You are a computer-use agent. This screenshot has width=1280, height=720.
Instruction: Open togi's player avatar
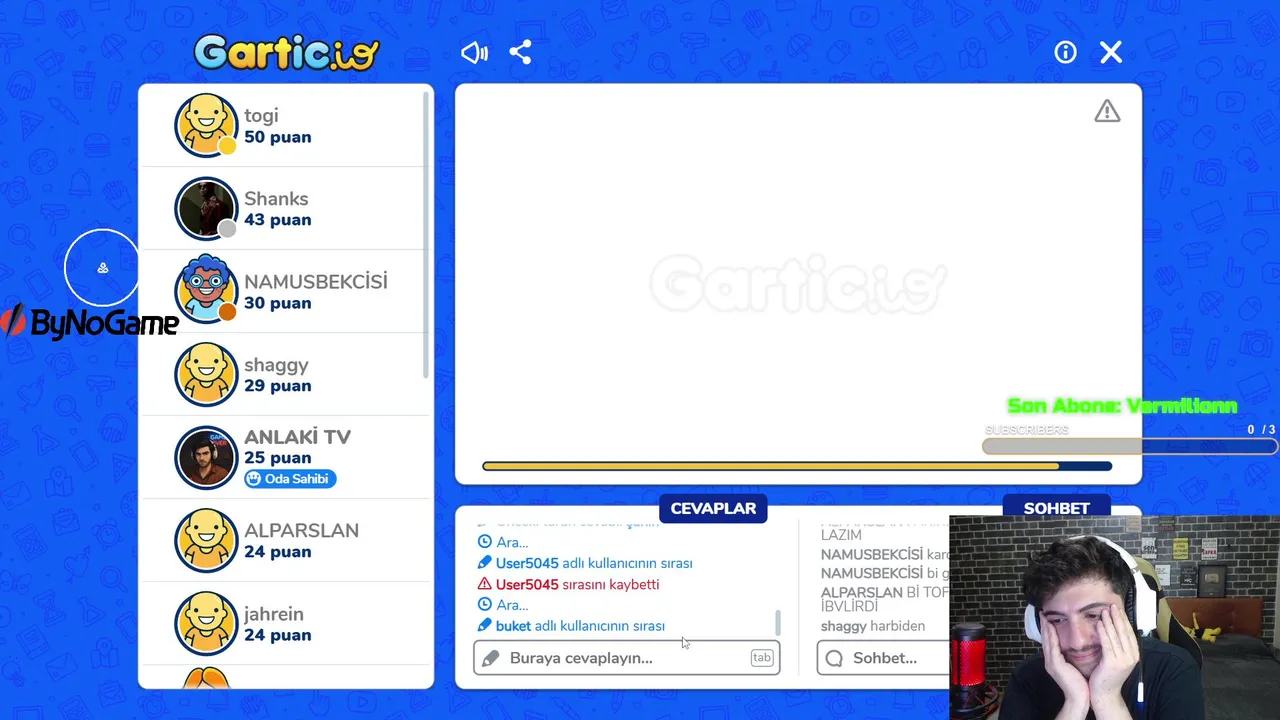coord(206,125)
